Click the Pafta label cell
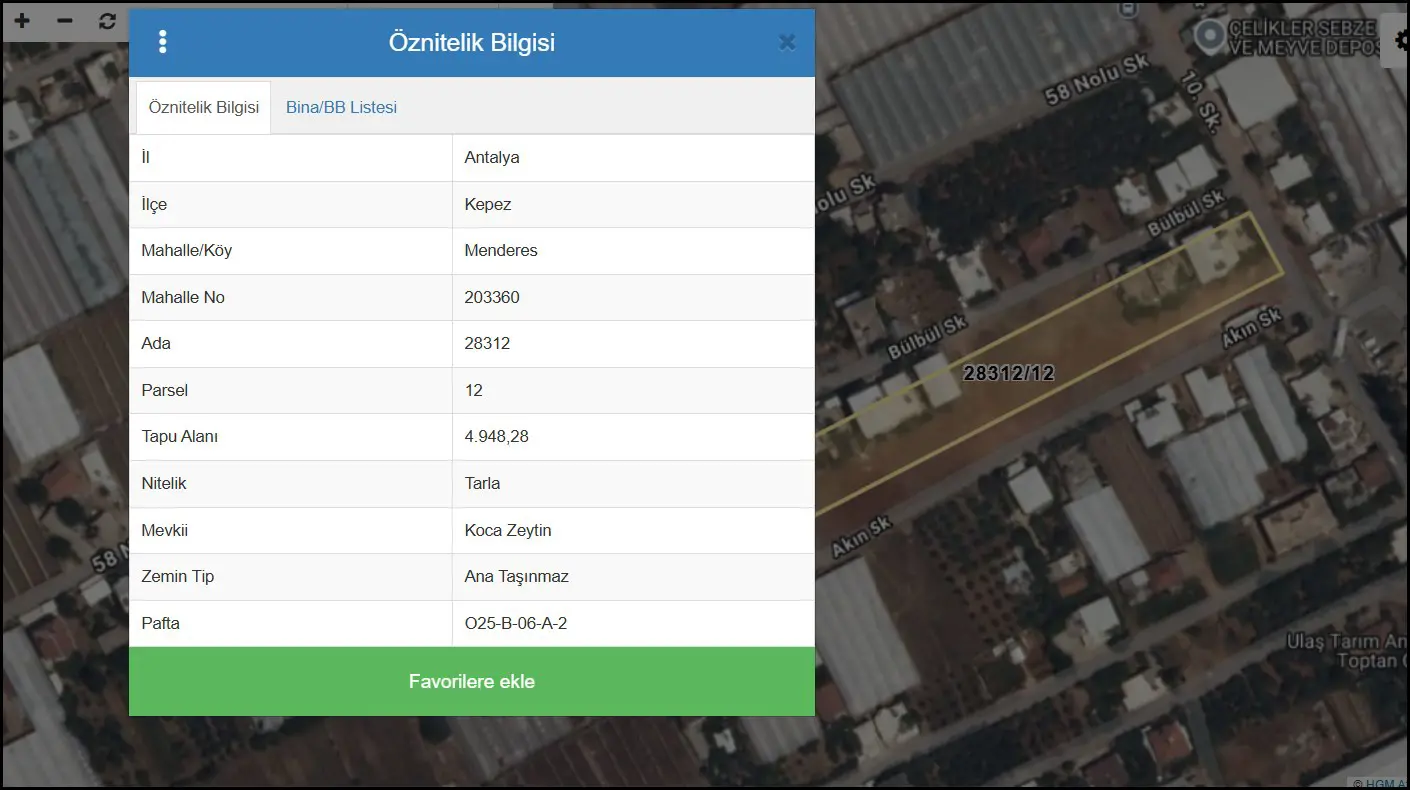 (x=291, y=623)
